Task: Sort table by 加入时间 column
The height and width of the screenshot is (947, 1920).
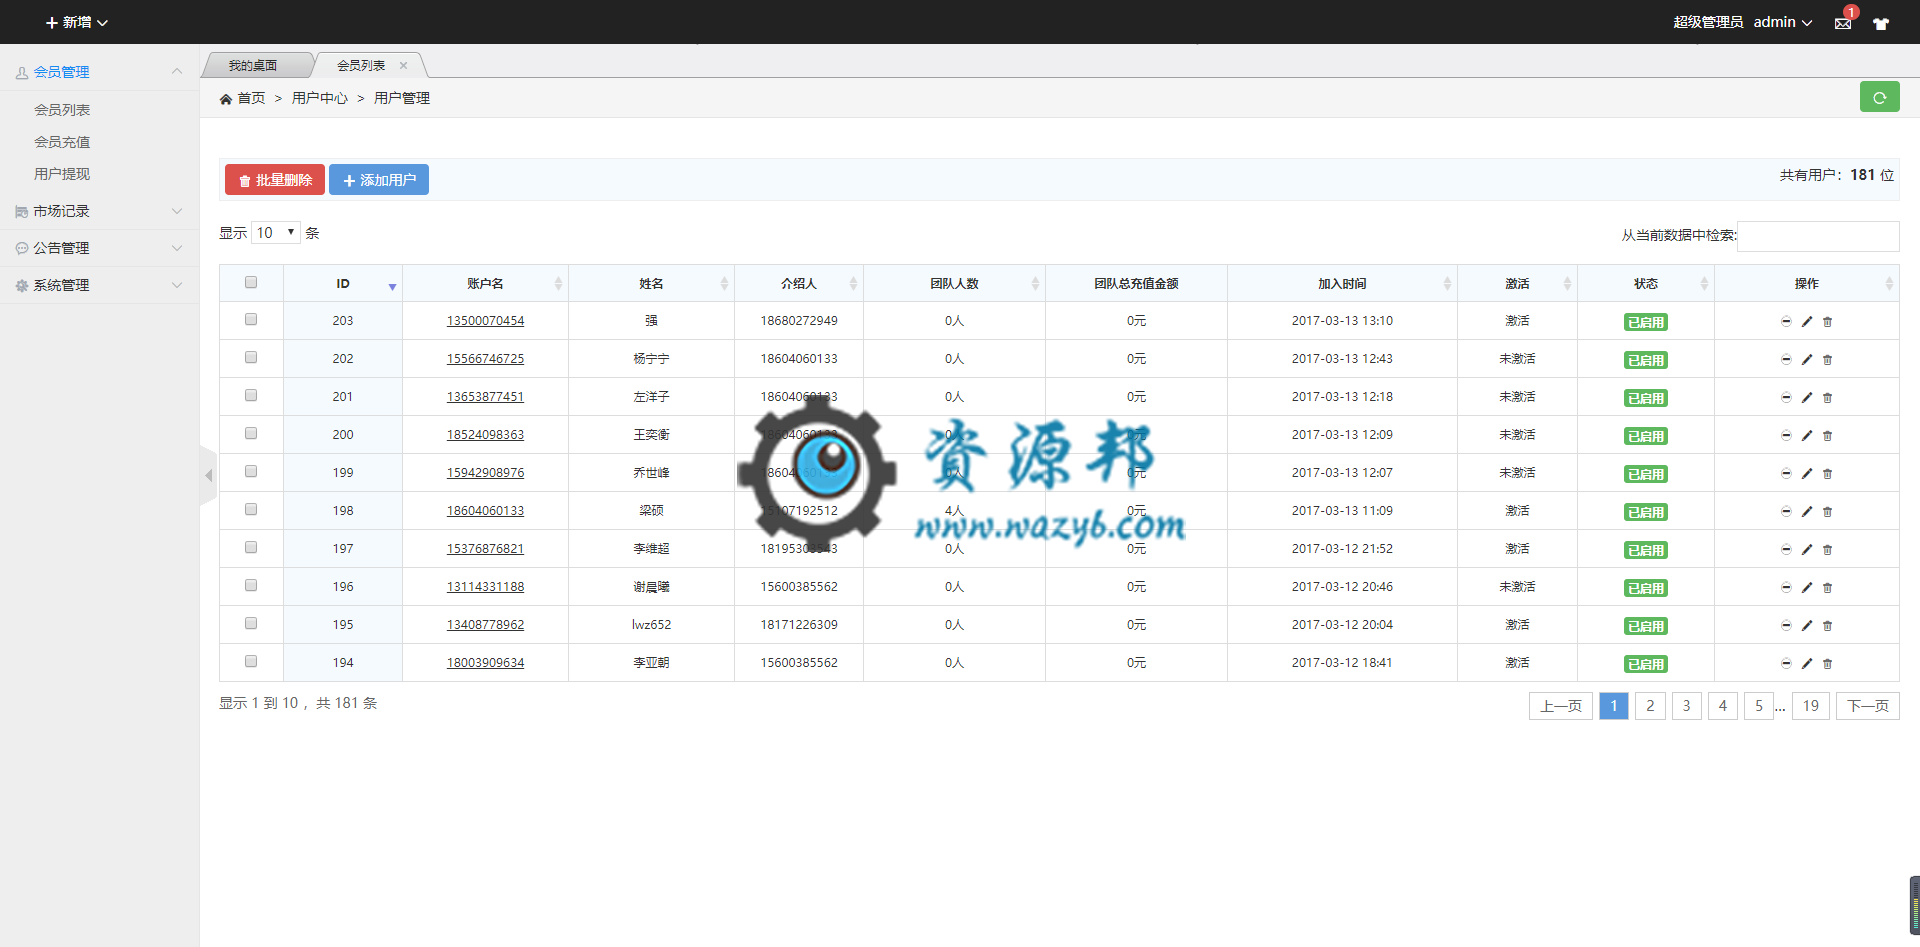Action: pyautogui.click(x=1342, y=284)
